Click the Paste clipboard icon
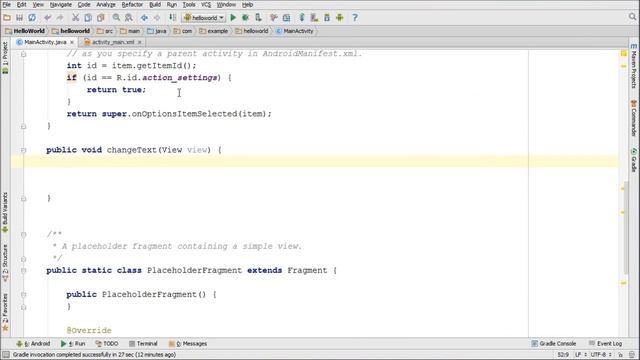The width and height of the screenshot is (640, 360). (100, 18)
